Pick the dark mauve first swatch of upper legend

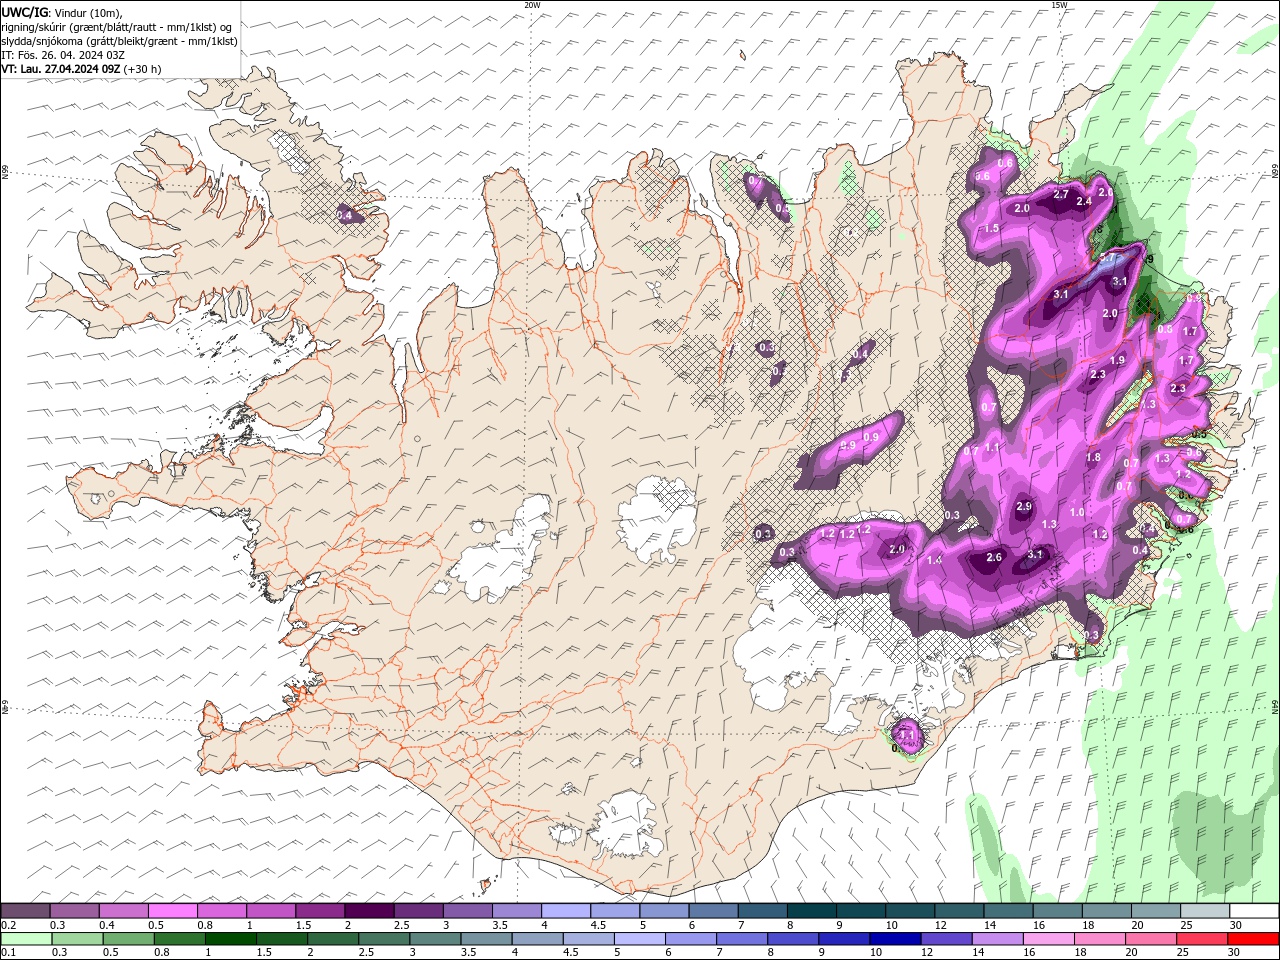click(x=26, y=911)
